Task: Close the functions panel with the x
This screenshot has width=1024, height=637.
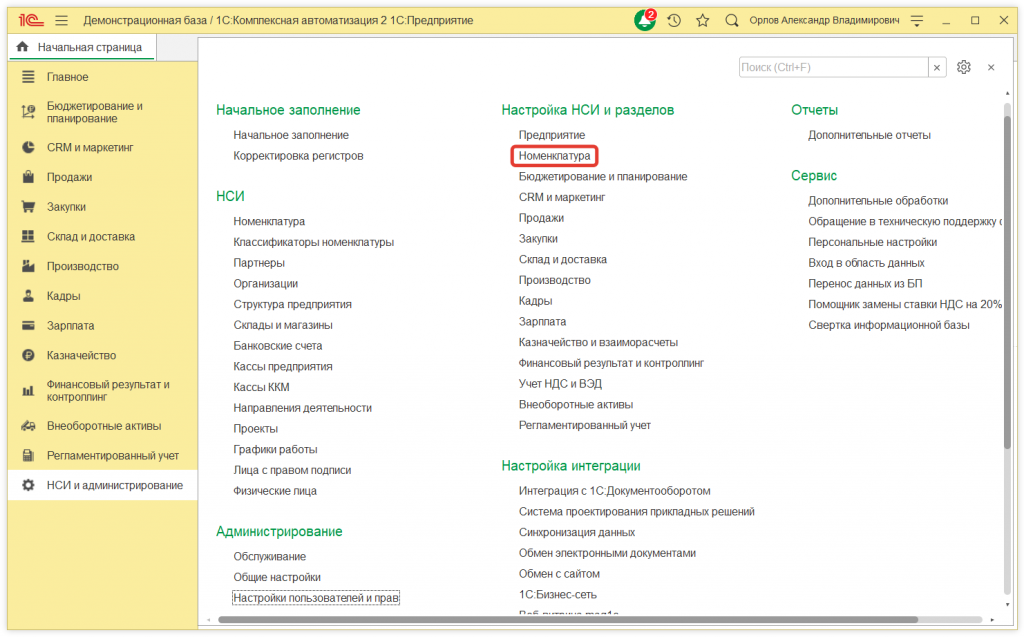Action: tap(991, 67)
